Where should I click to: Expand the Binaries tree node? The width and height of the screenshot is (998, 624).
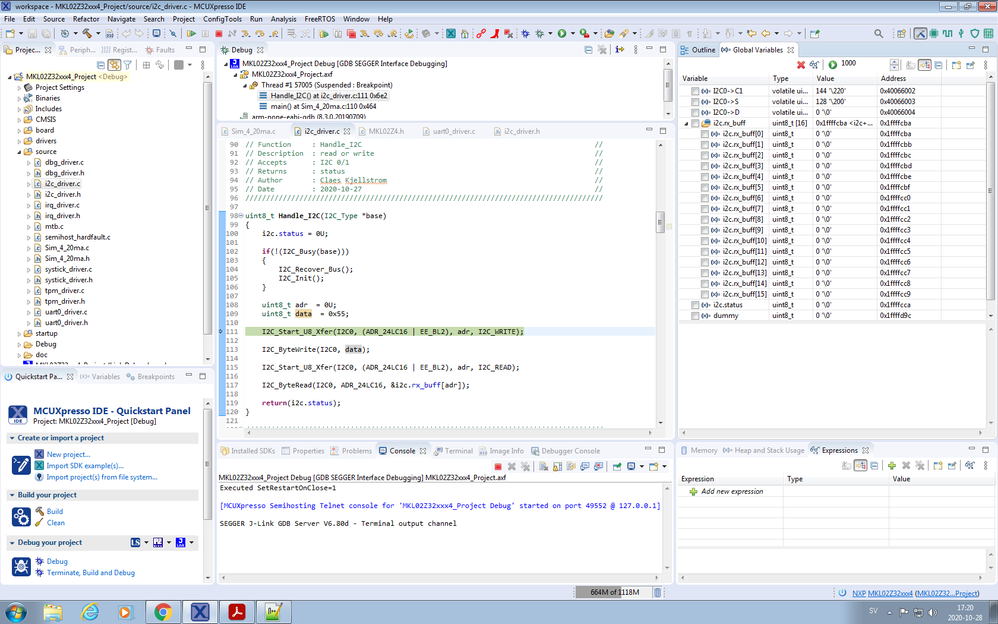[x=18, y=99]
